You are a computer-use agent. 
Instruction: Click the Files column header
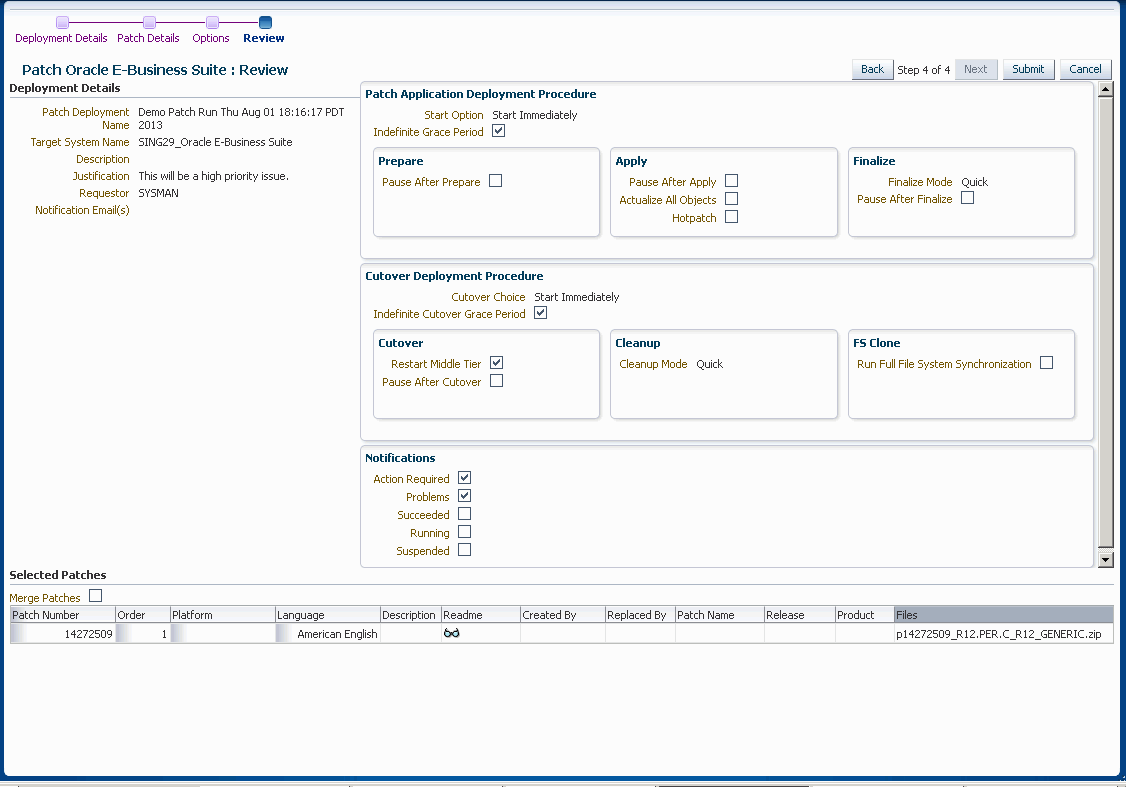[1003, 615]
